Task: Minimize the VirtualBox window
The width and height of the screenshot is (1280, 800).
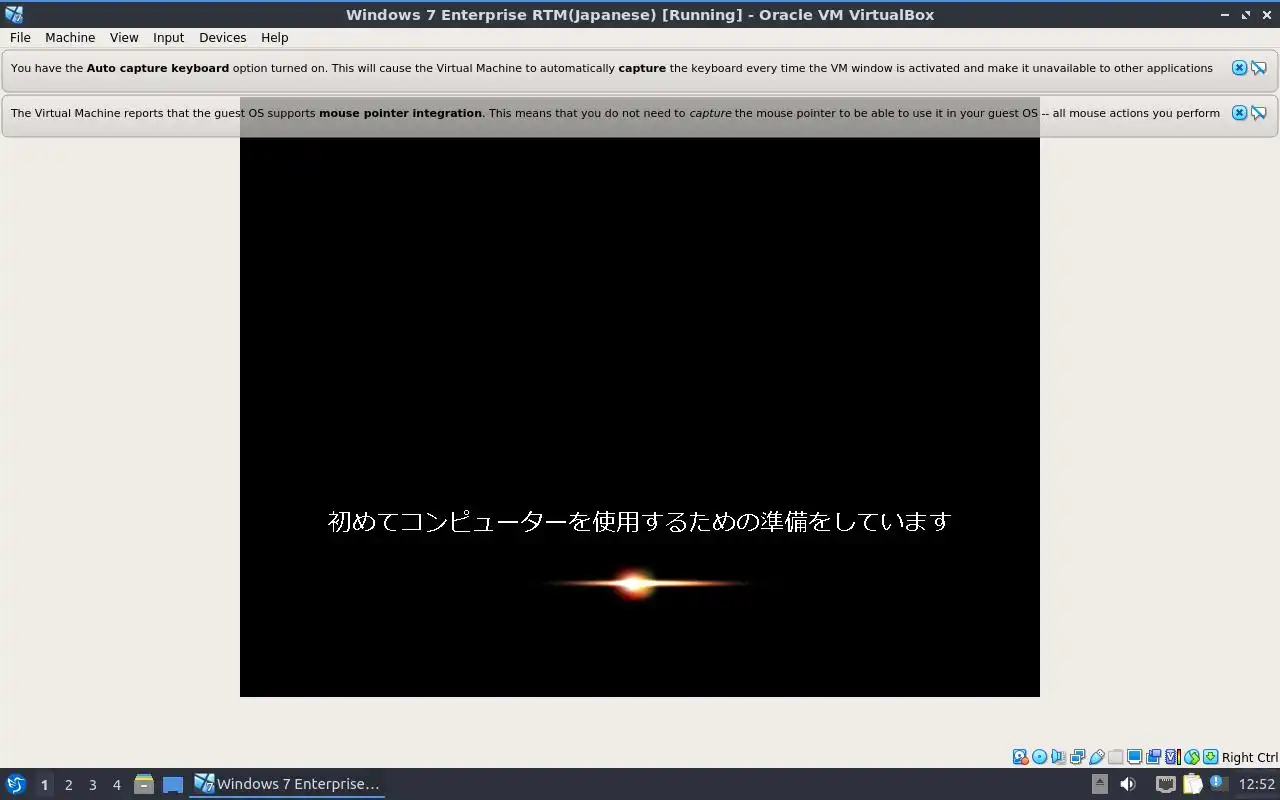Action: [x=1226, y=15]
